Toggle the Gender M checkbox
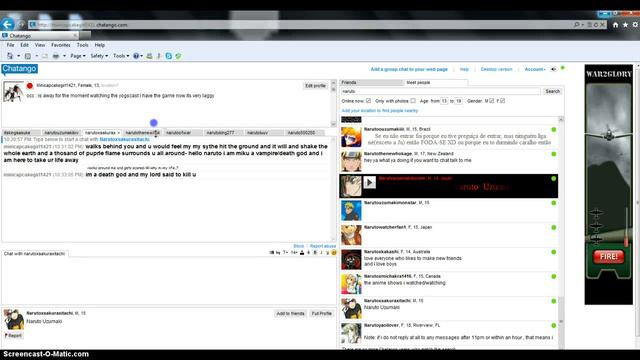Viewport: 640px width, 360px height. [491, 101]
